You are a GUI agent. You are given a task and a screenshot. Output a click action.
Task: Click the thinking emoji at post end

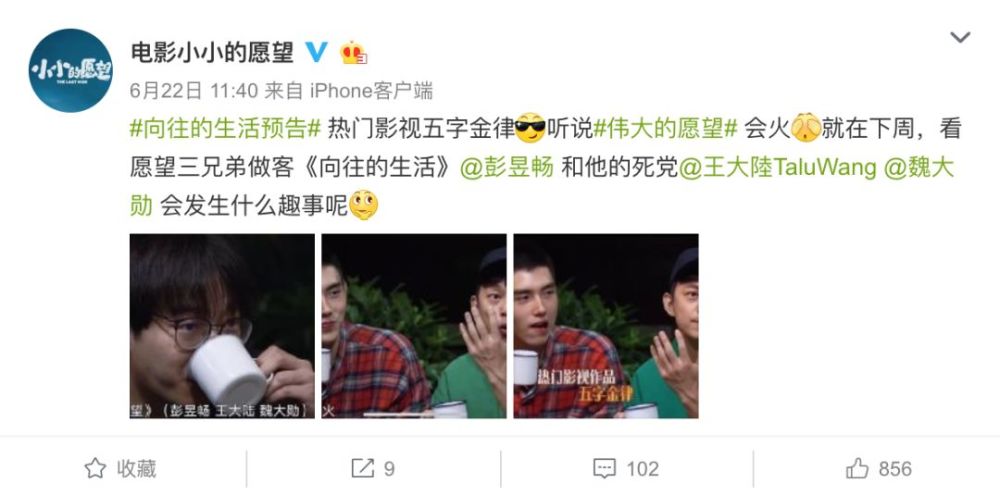click(x=364, y=206)
